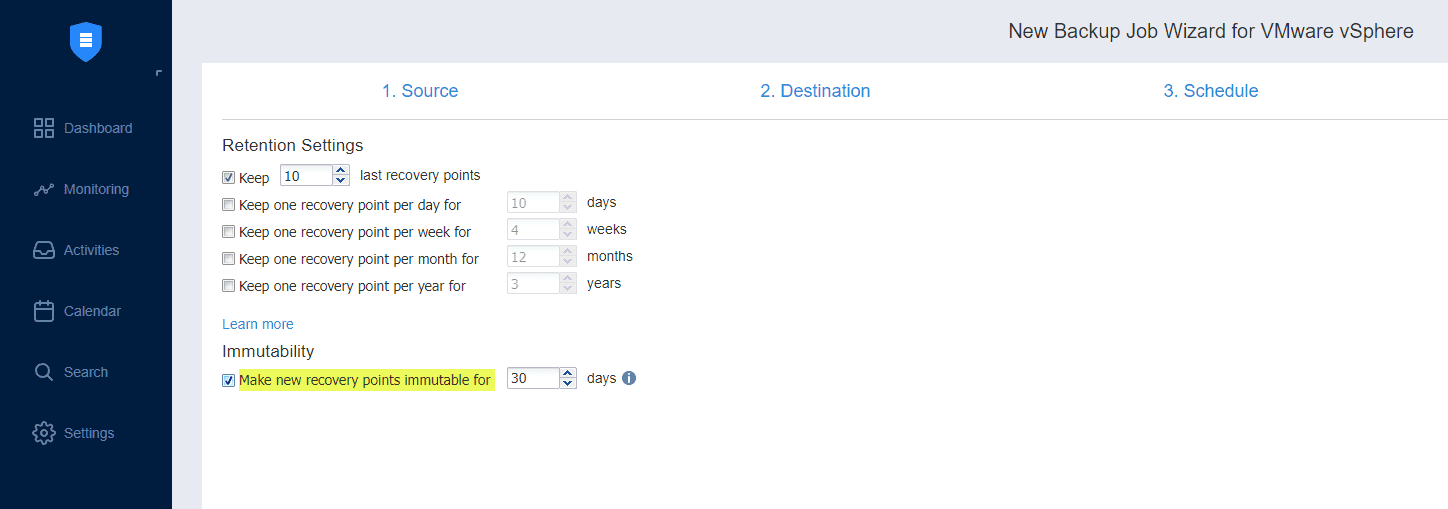
Task: Click the 'months' unit label
Action: pyautogui.click(x=610, y=256)
